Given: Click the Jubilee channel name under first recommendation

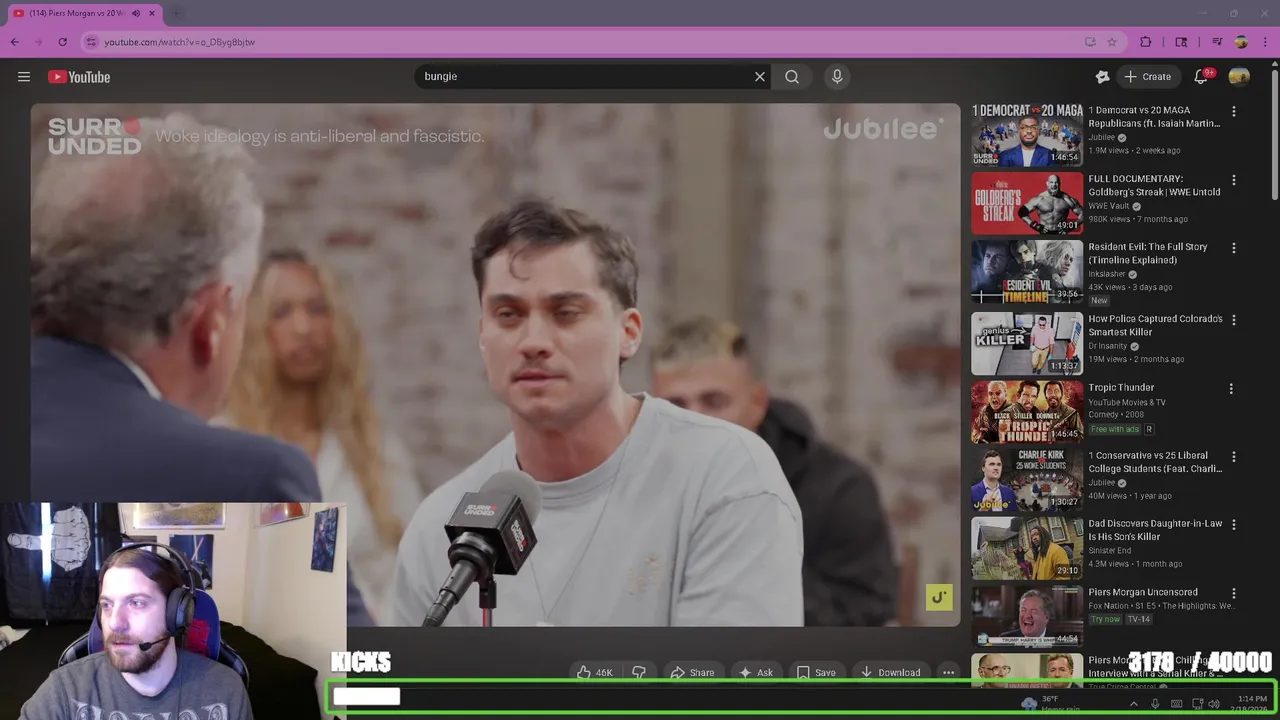Looking at the screenshot, I should pyautogui.click(x=1101, y=138).
